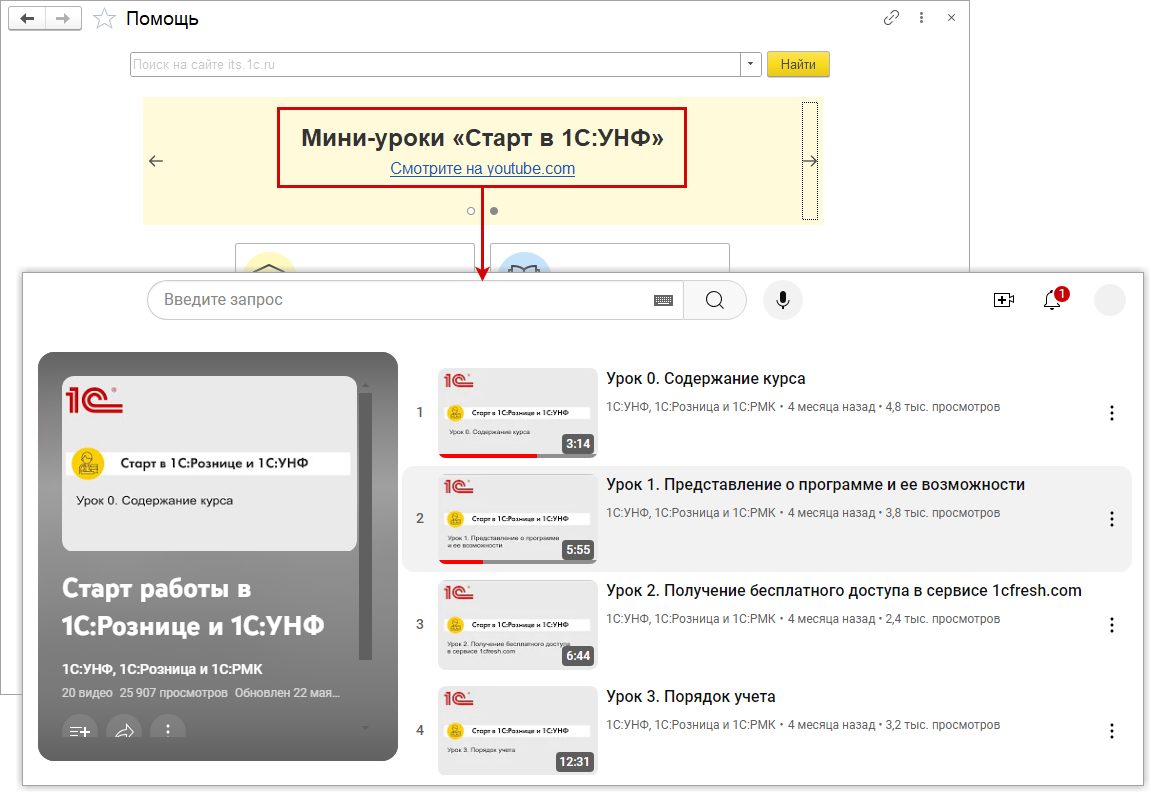Click the Найти button

pos(798,65)
